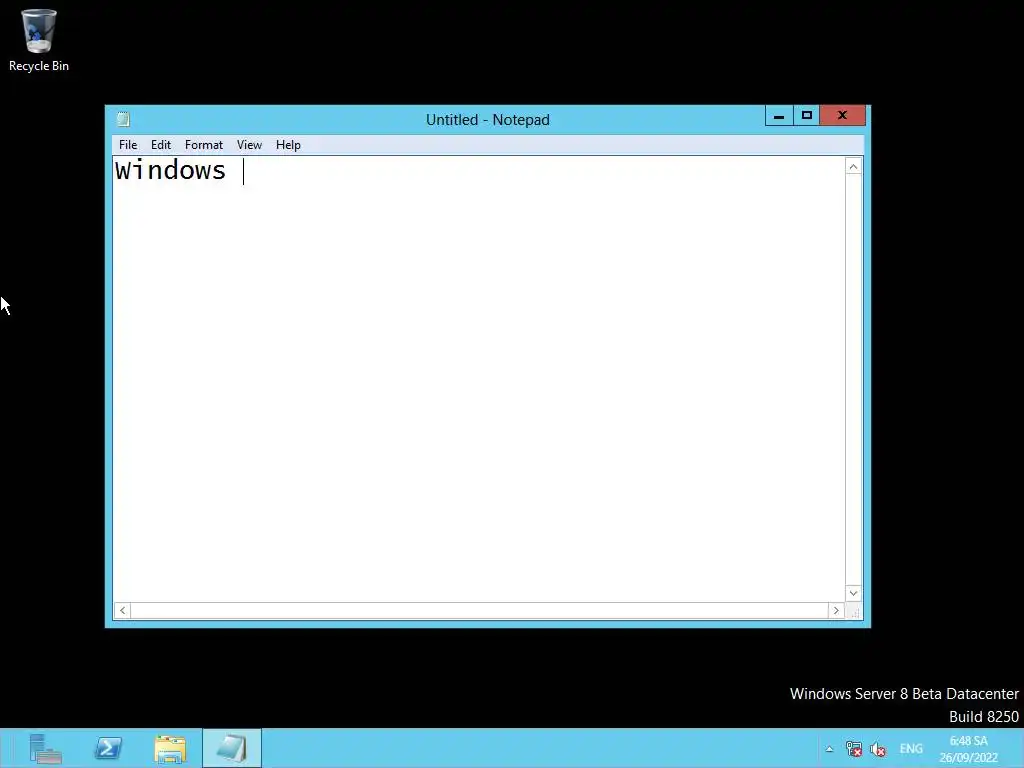The width and height of the screenshot is (1024, 768).
Task: Click the muted volume tray icon
Action: click(x=878, y=749)
